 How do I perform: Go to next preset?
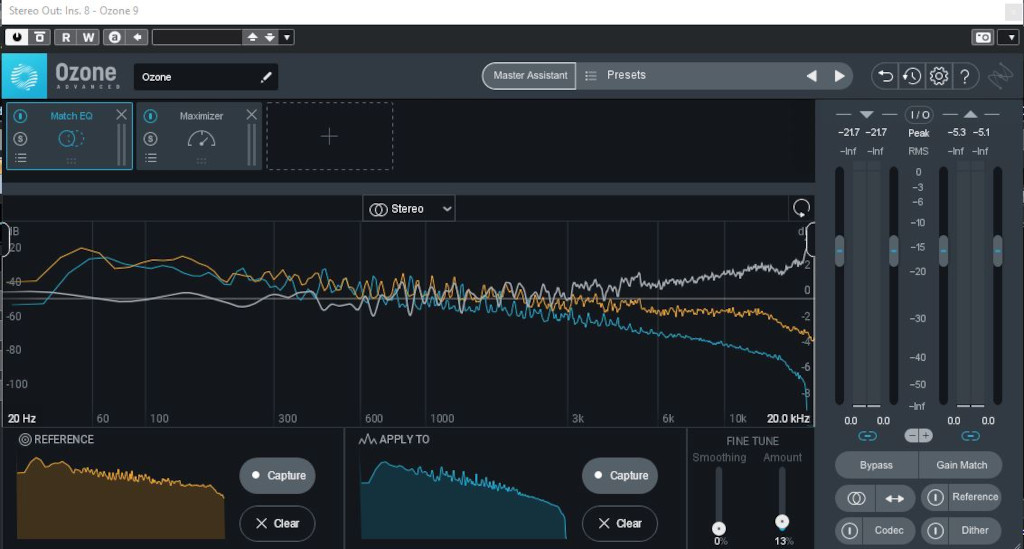click(x=839, y=76)
